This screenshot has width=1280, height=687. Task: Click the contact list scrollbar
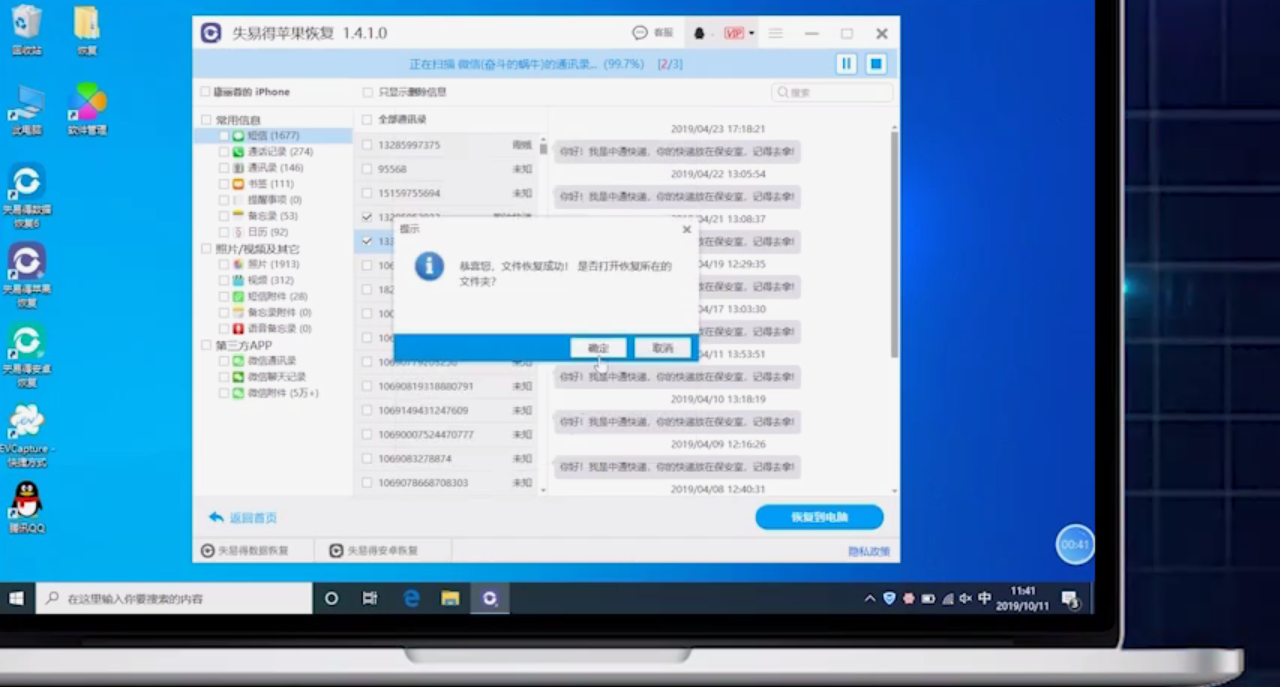point(543,149)
